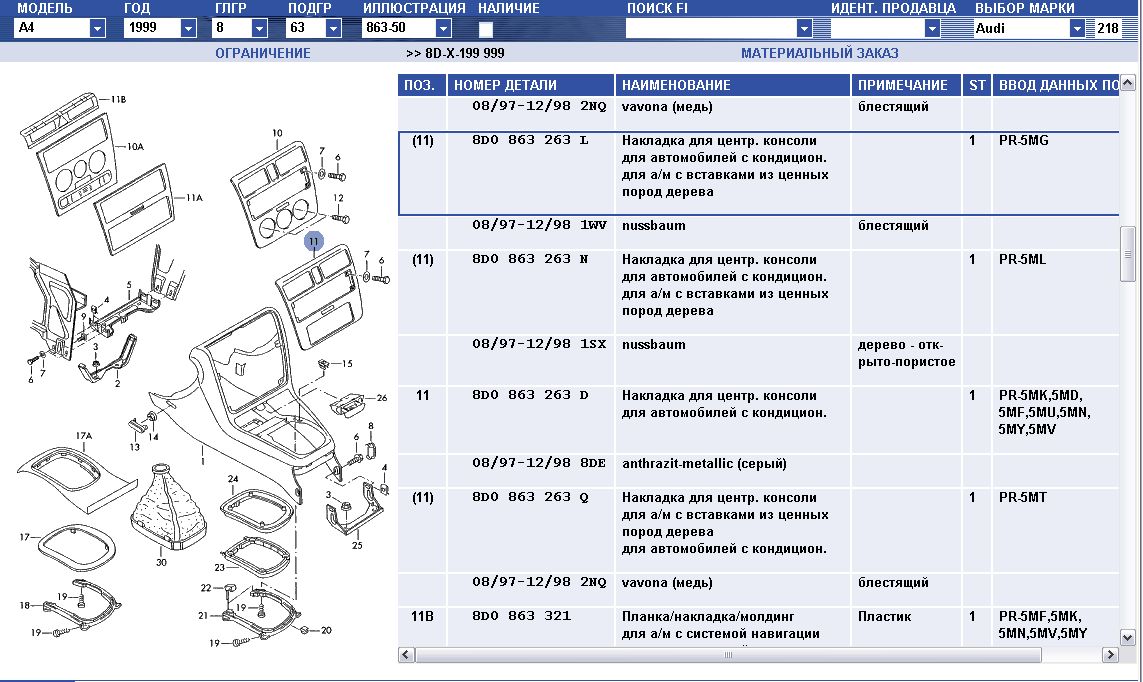Click the 218 counter field next to Audi

pos(1108,28)
